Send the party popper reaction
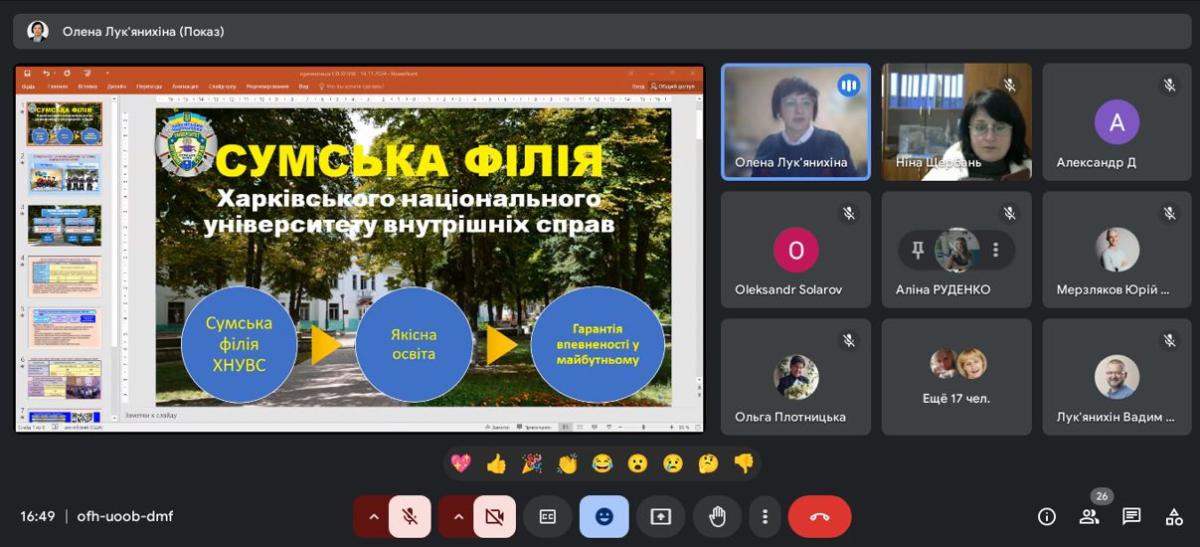This screenshot has height=547, width=1200. (x=532, y=463)
